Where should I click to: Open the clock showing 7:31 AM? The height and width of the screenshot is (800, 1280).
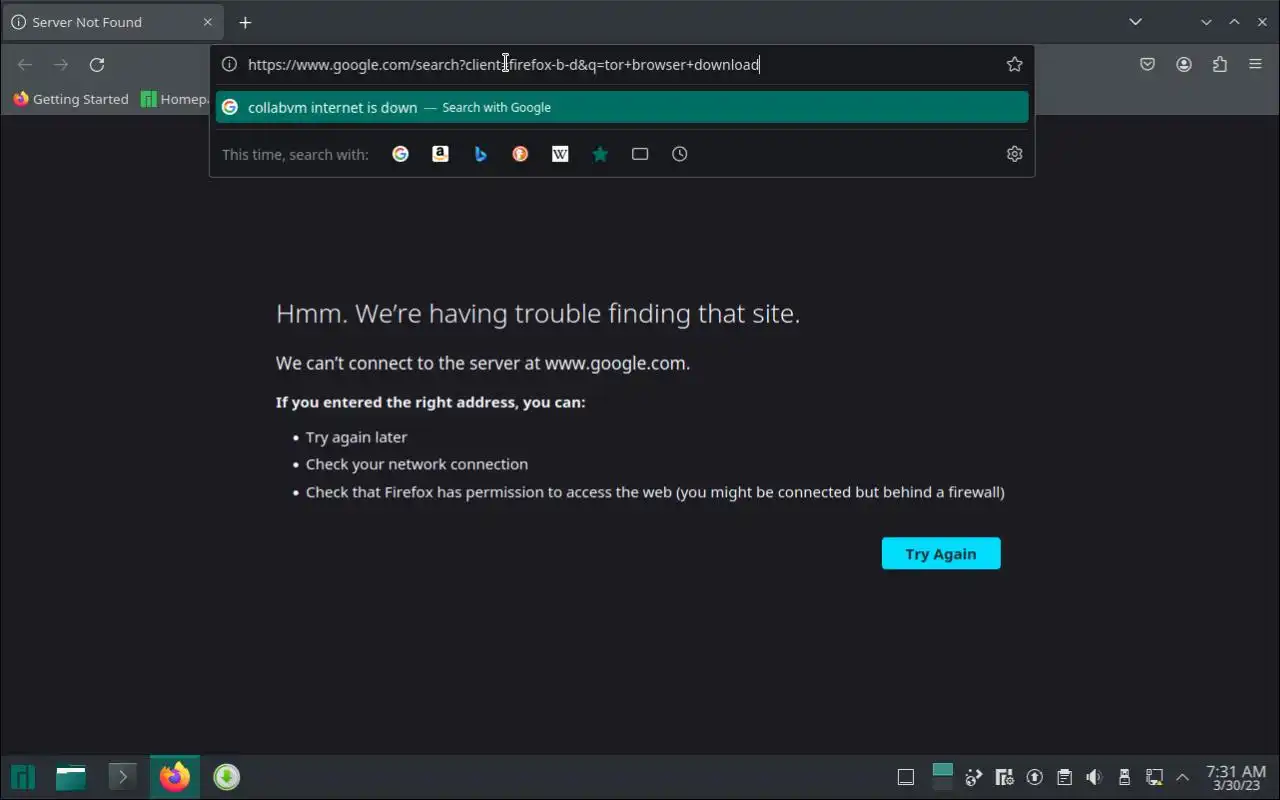click(x=1236, y=777)
